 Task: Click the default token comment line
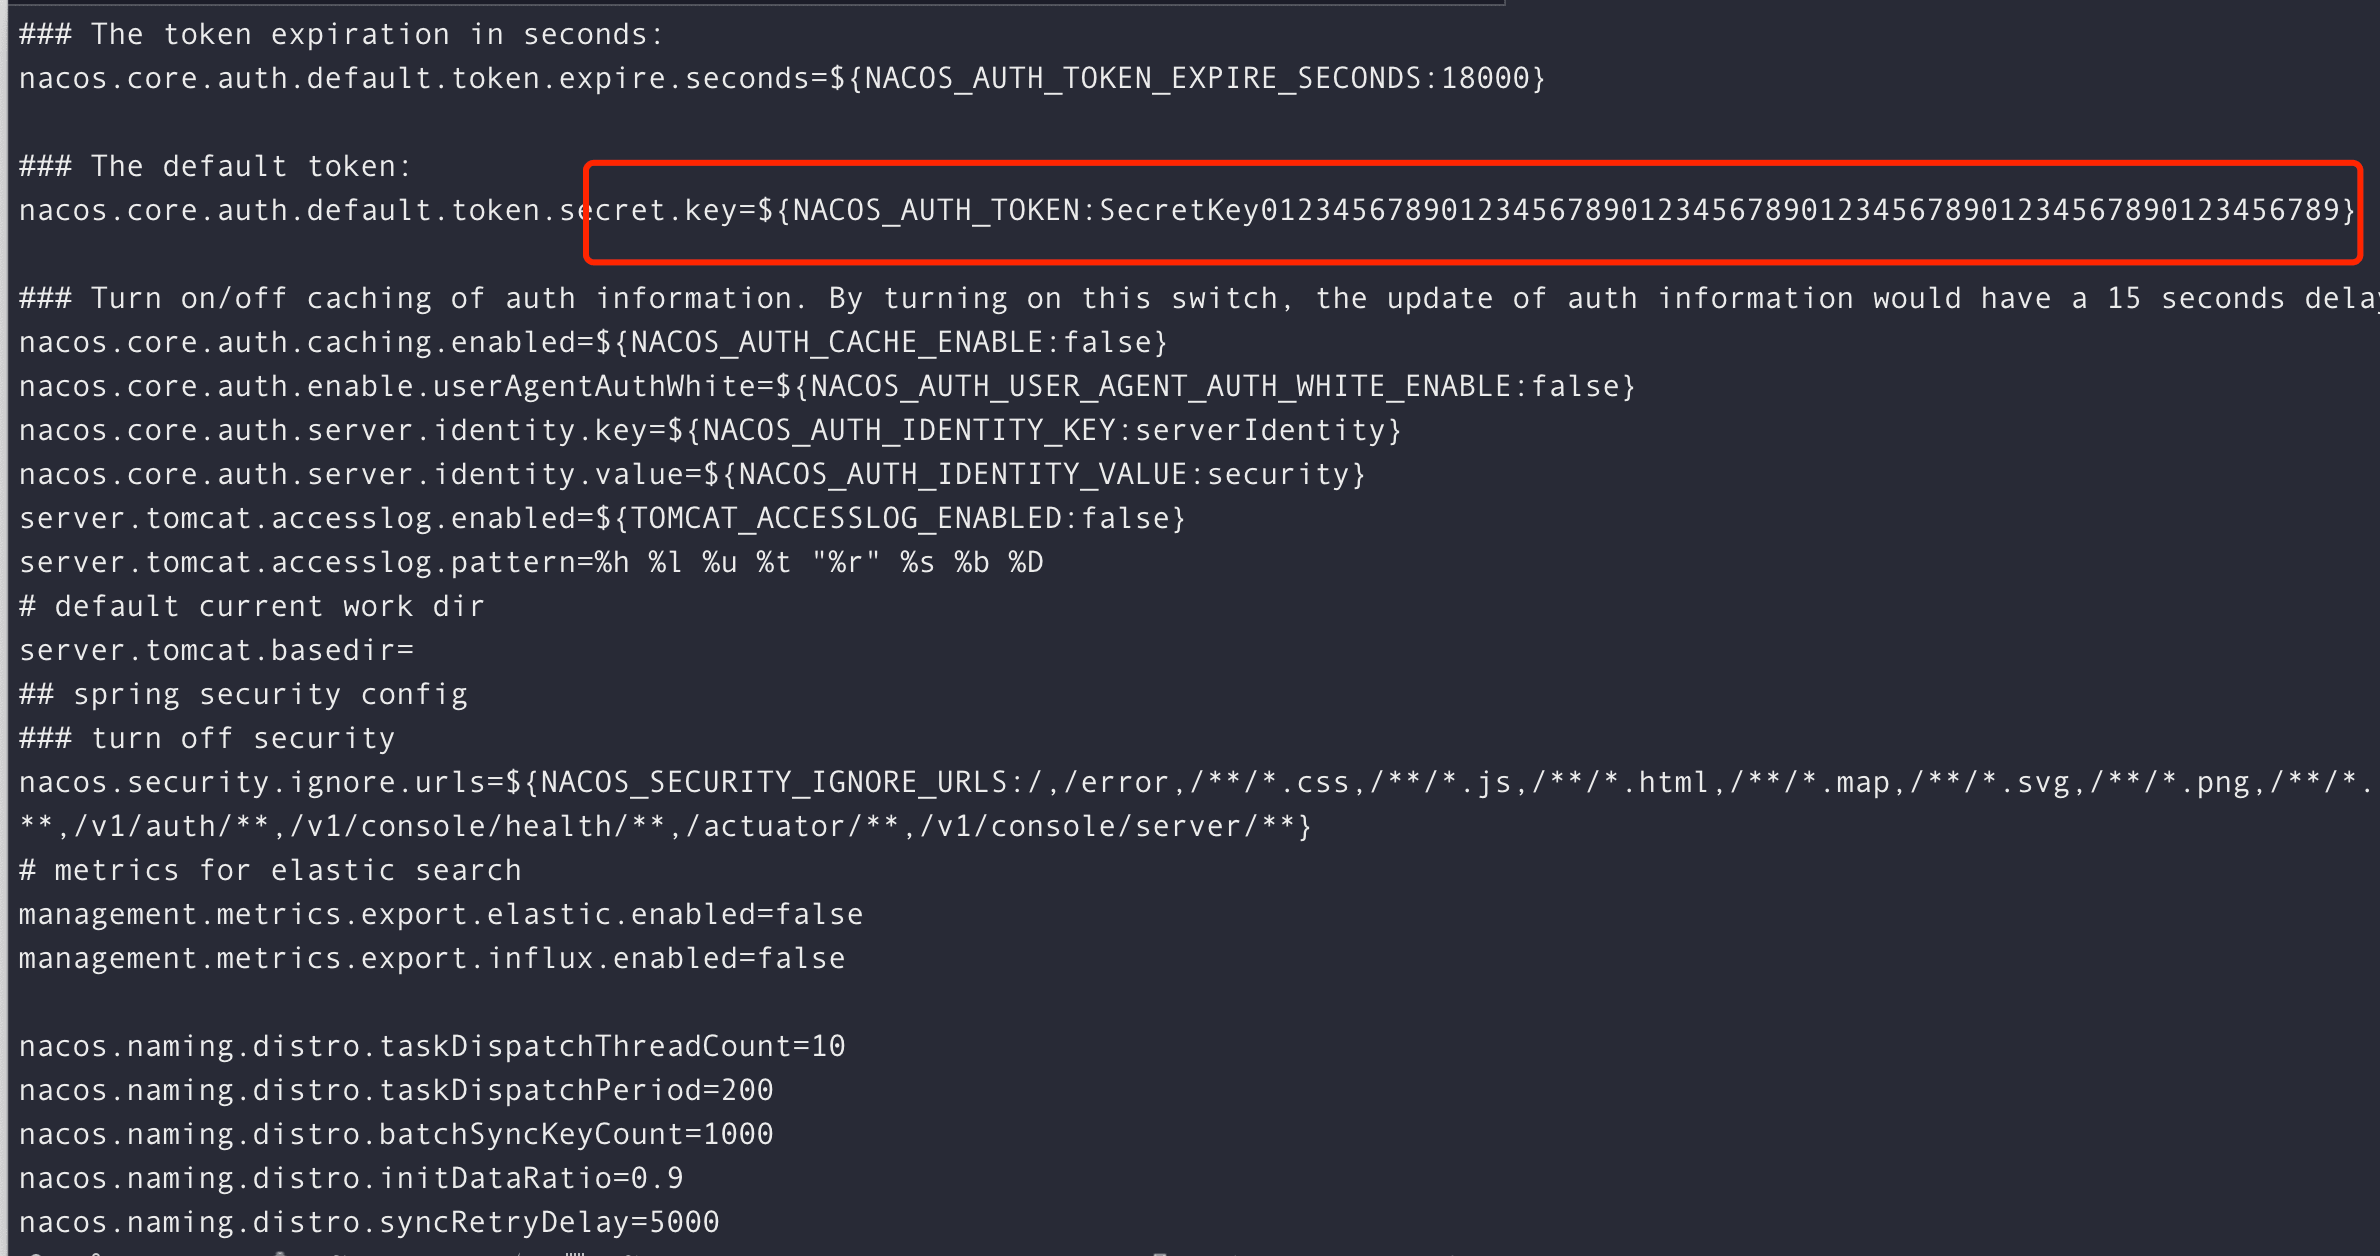tap(215, 166)
